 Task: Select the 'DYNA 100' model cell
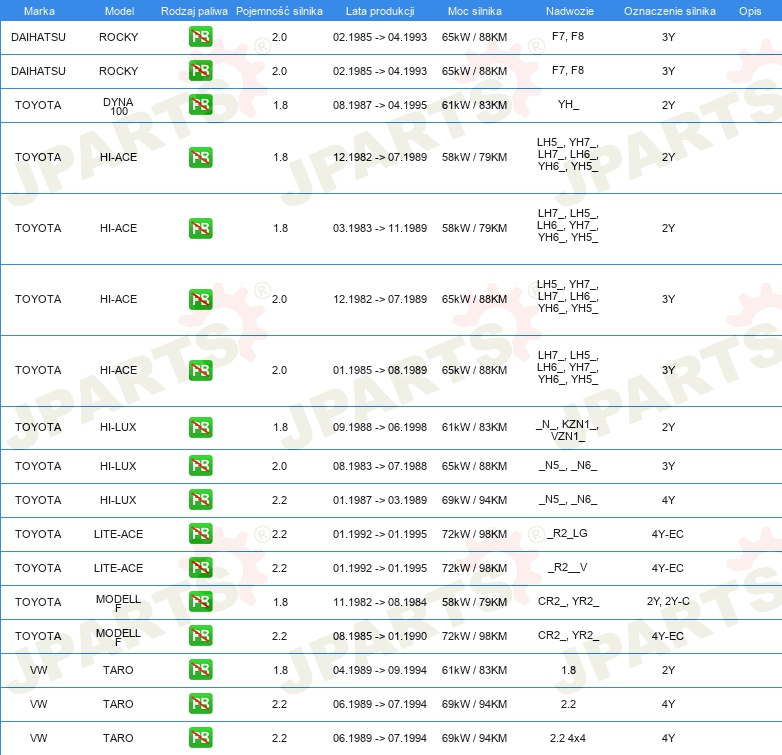click(x=118, y=106)
